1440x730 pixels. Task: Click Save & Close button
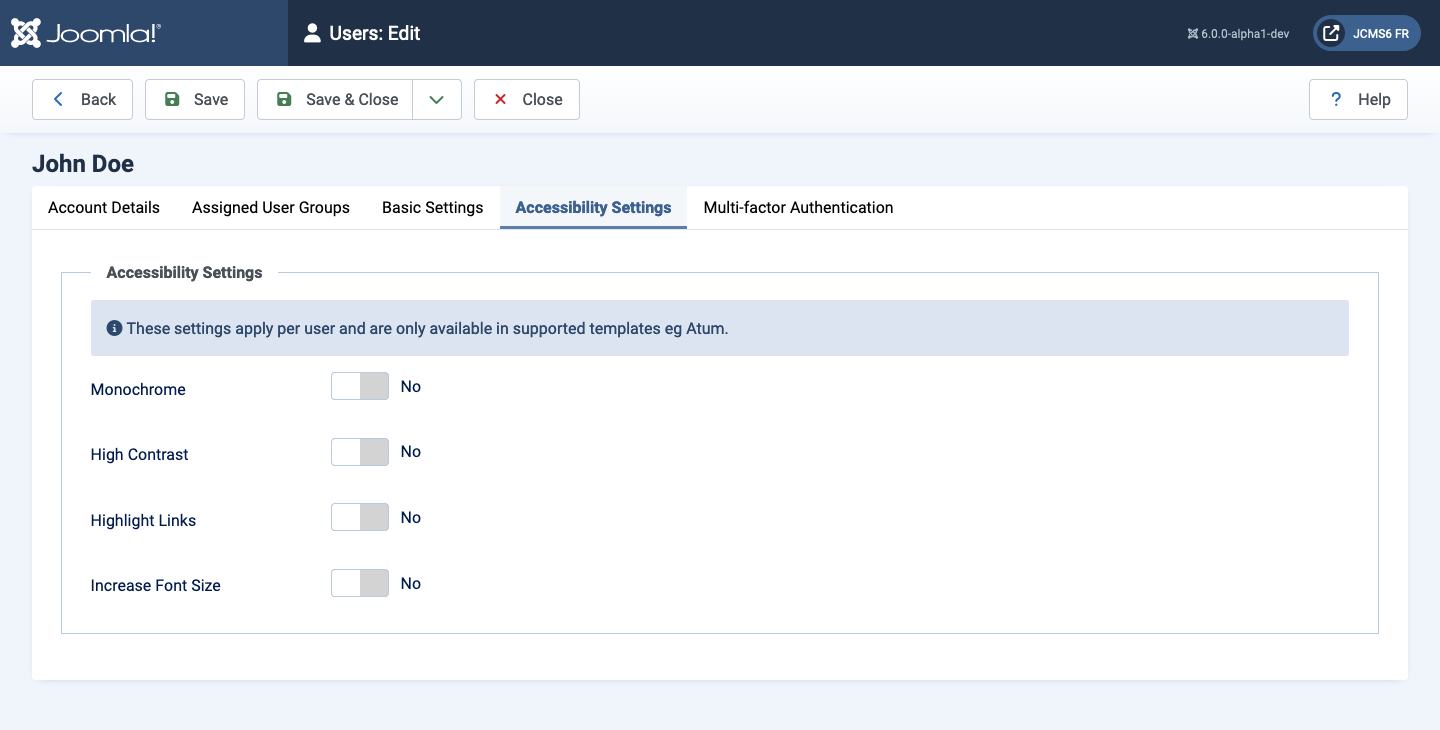(335, 99)
